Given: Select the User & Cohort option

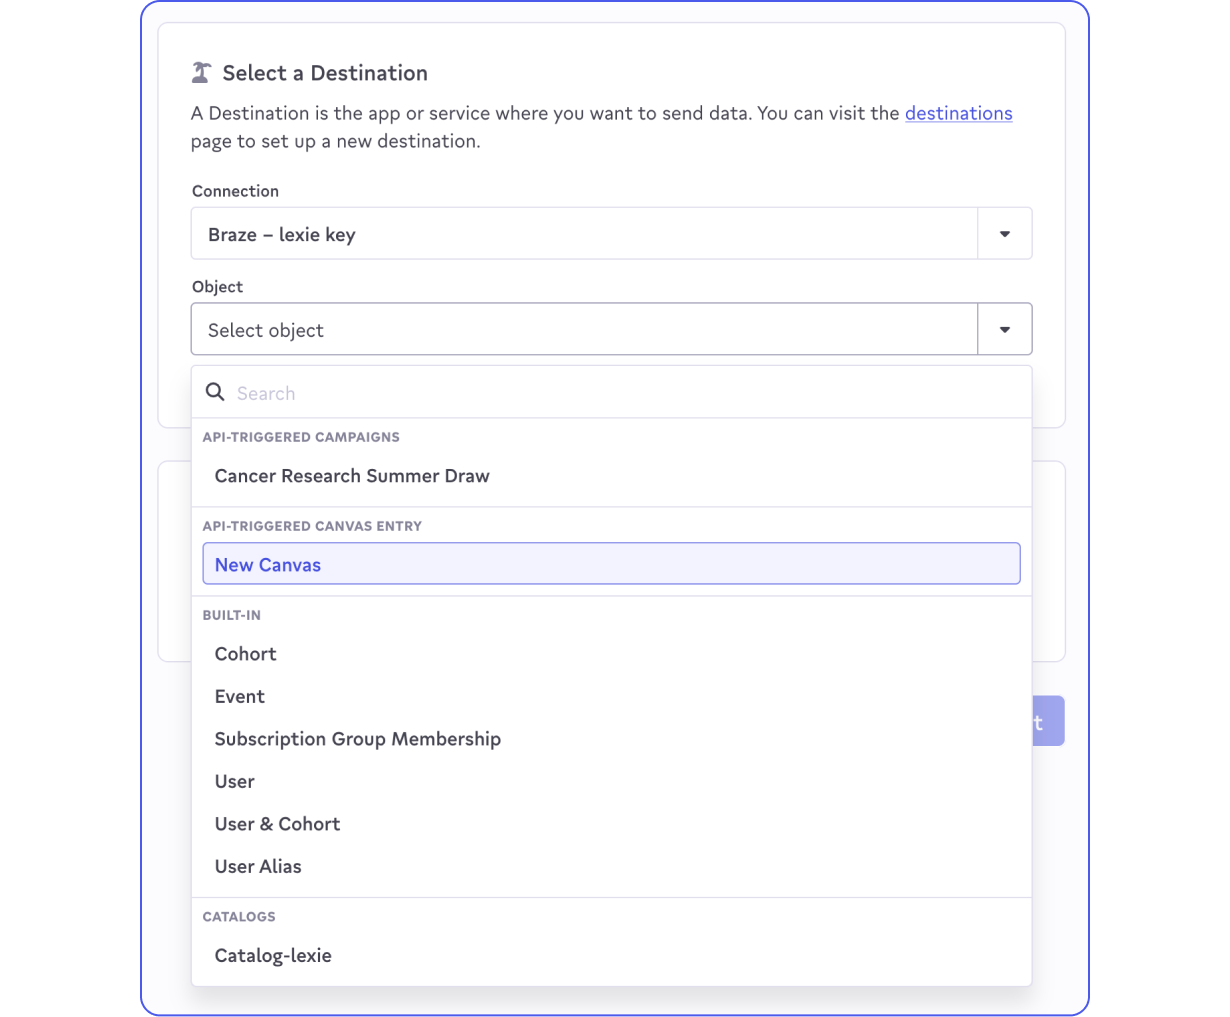Looking at the screenshot, I should [278, 824].
